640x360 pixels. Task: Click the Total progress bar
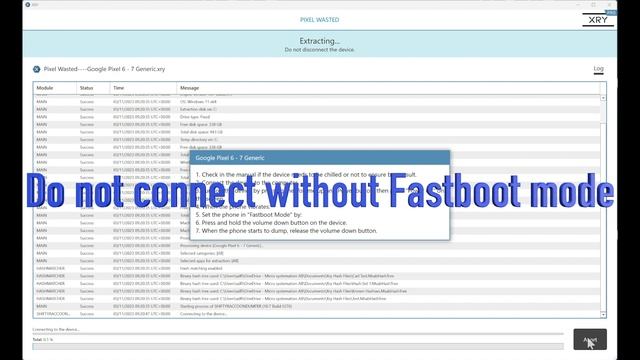[298, 347]
